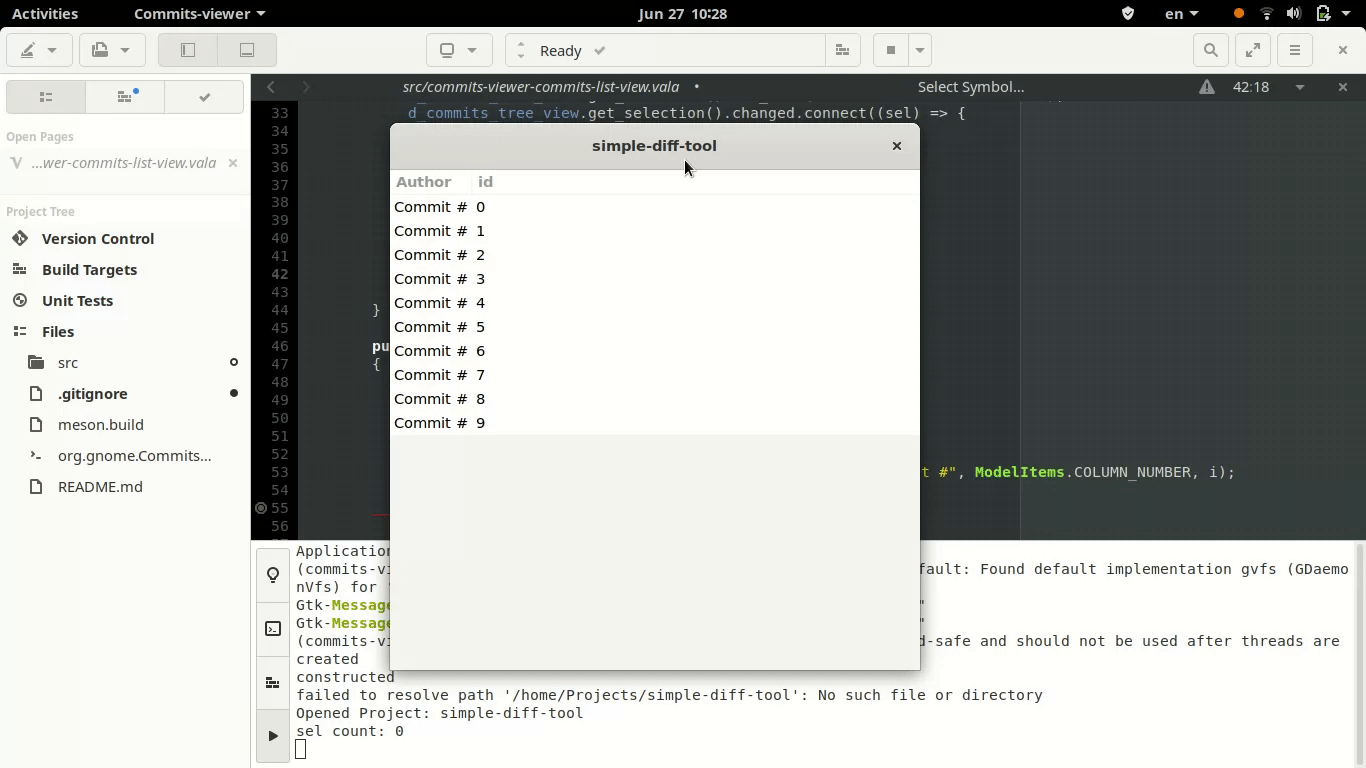
Task: Open the editor options dropdown arrow
Action: pos(1300,87)
